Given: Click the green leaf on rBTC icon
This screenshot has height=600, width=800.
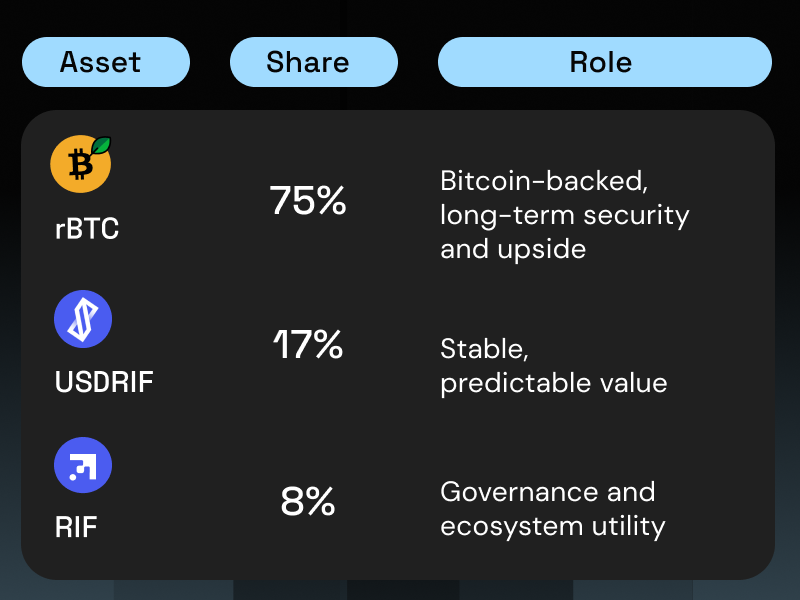Looking at the screenshot, I should pyautogui.click(x=101, y=145).
